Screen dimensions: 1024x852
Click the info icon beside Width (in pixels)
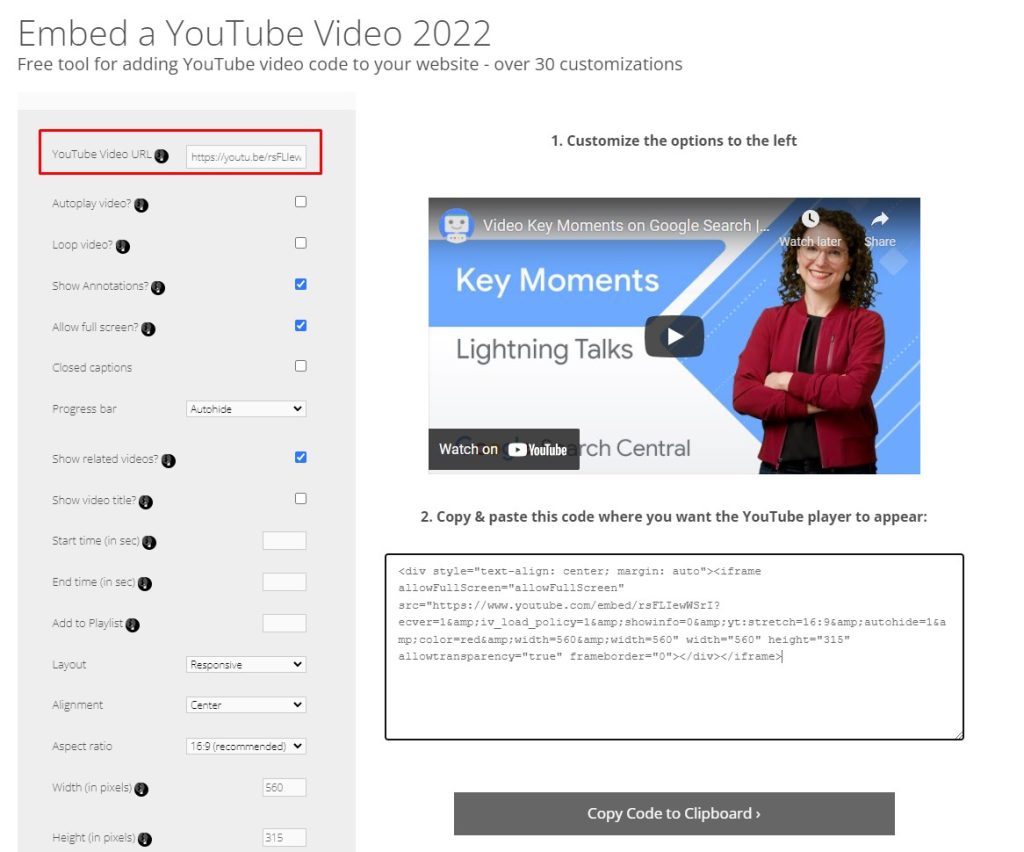(x=141, y=789)
